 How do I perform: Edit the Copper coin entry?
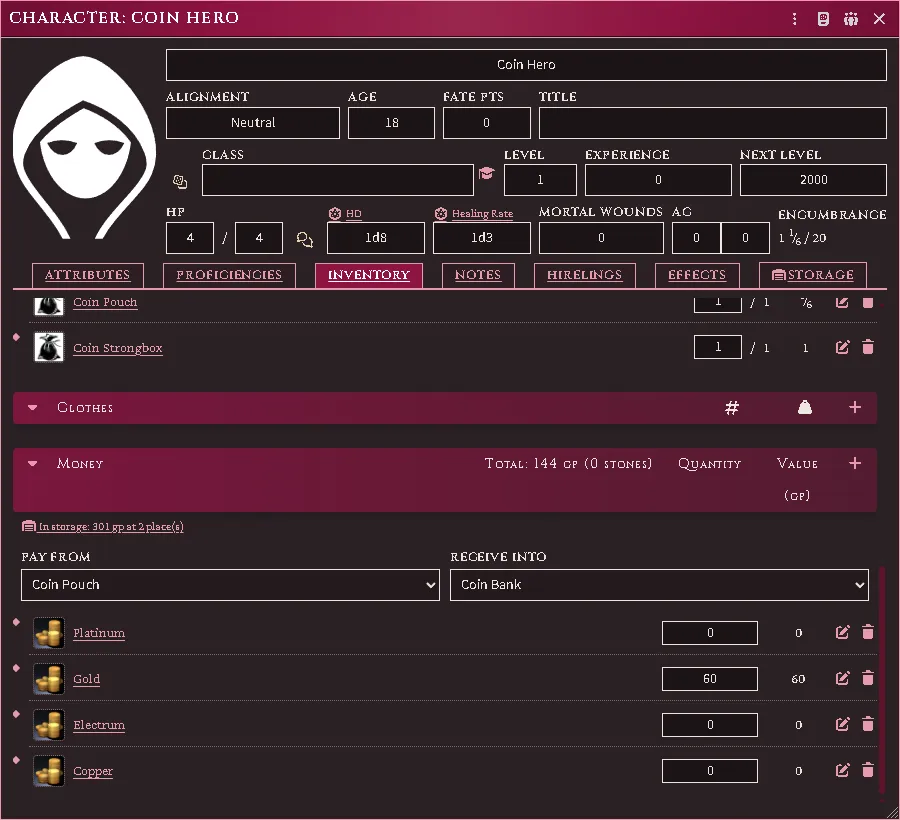click(x=842, y=770)
